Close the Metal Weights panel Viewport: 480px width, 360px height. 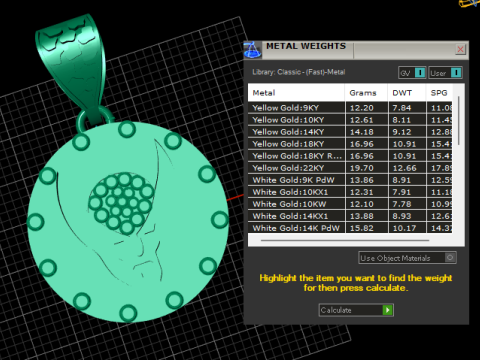460,49
